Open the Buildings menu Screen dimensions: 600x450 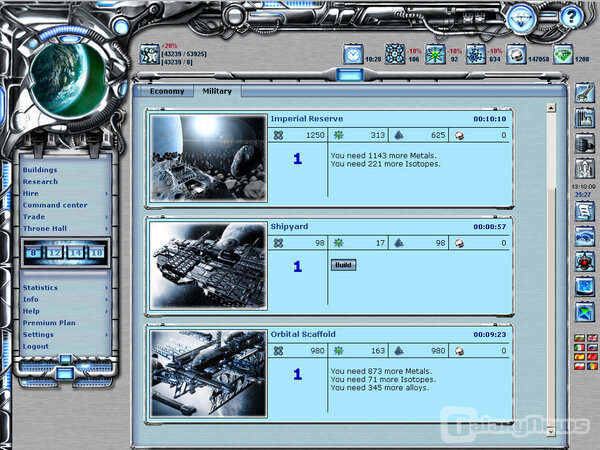40,170
